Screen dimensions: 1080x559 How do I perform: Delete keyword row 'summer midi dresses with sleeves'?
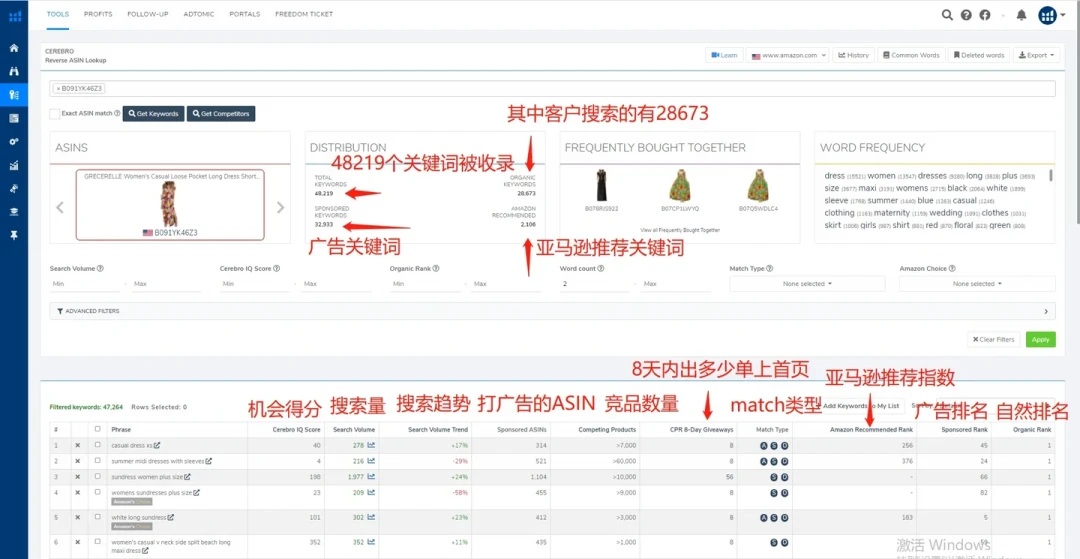77,461
